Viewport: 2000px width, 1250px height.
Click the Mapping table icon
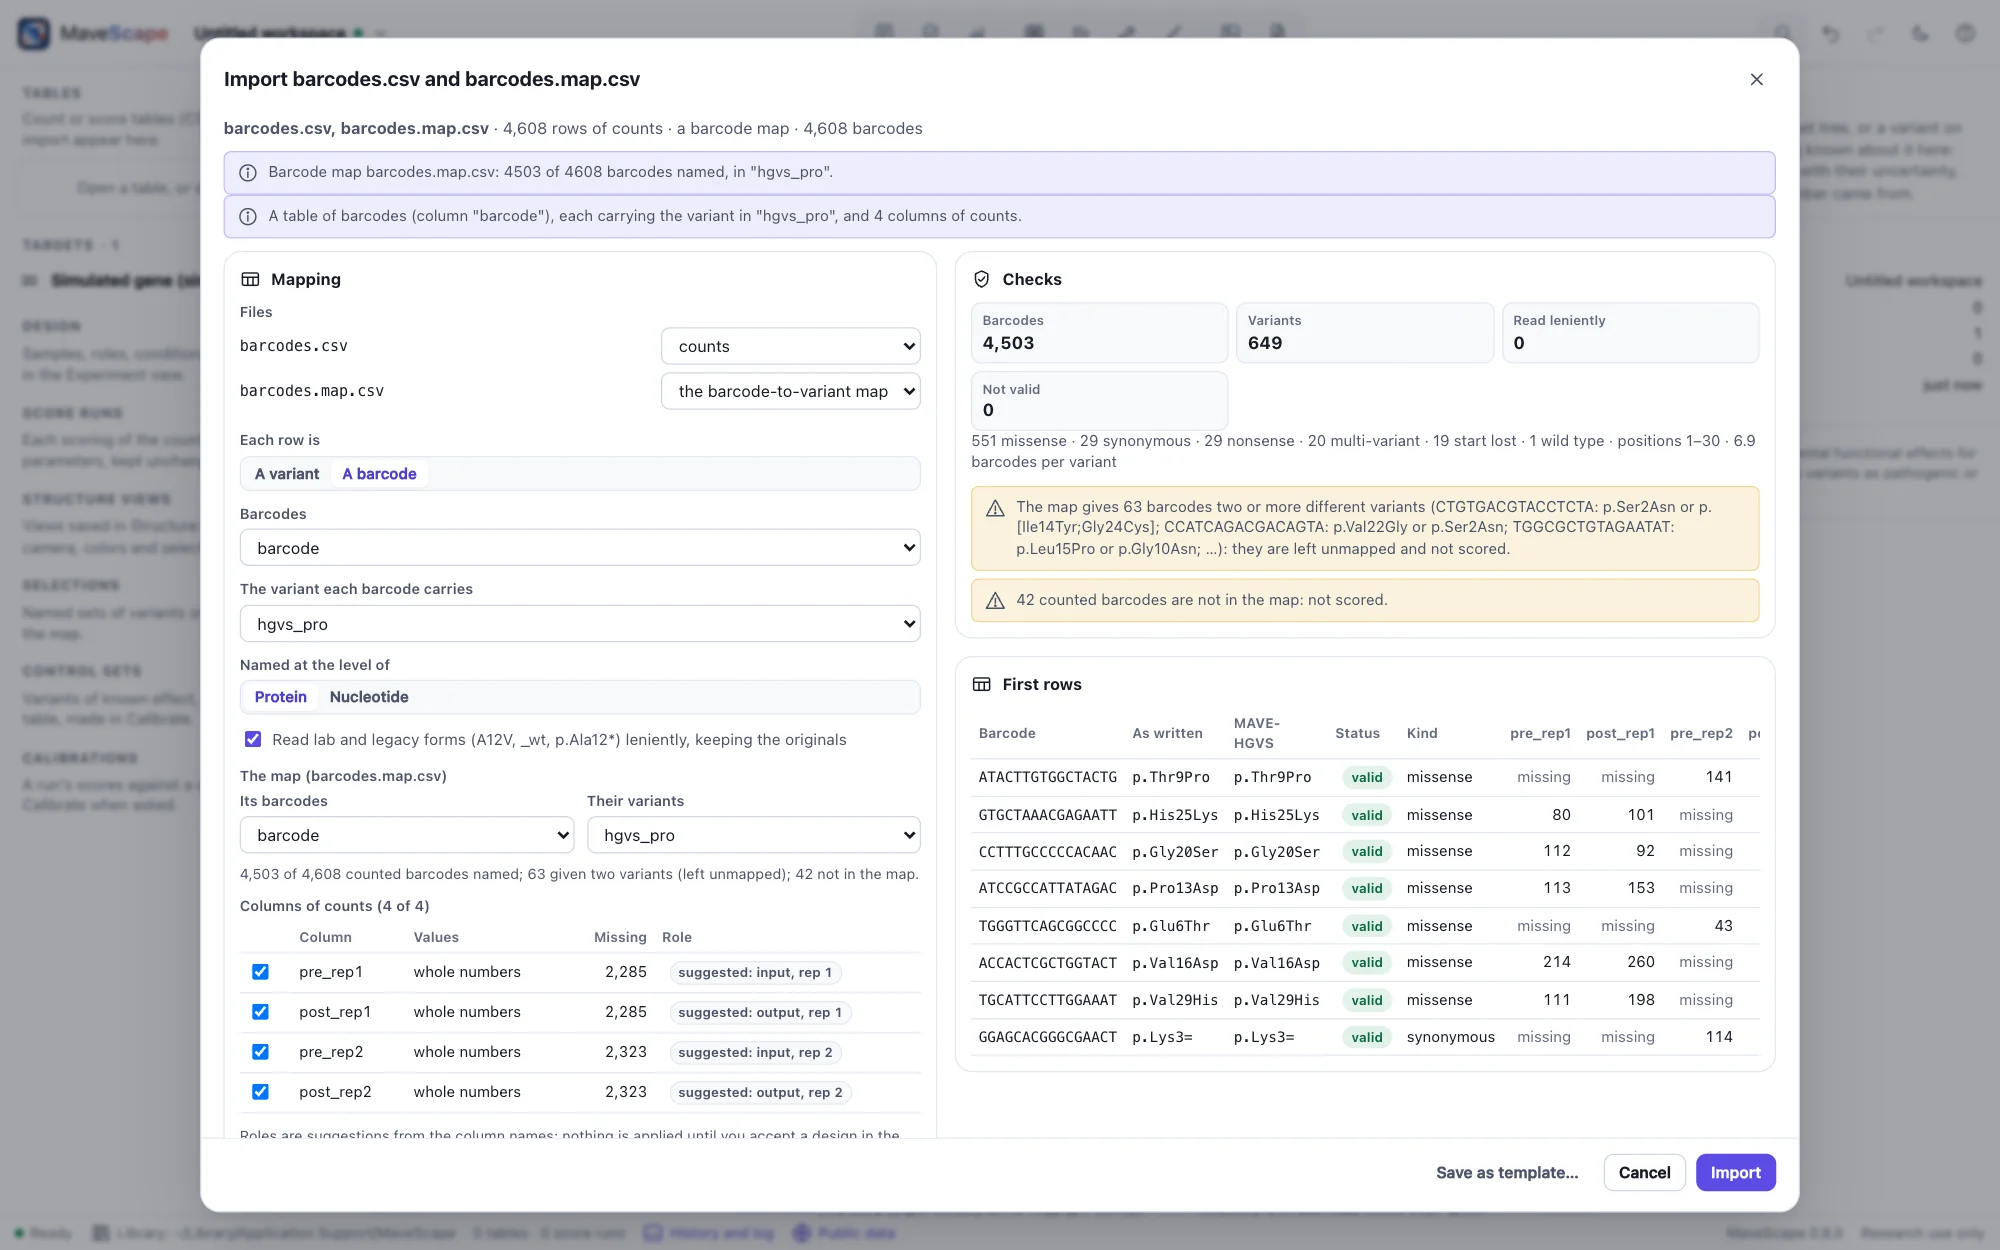point(250,280)
